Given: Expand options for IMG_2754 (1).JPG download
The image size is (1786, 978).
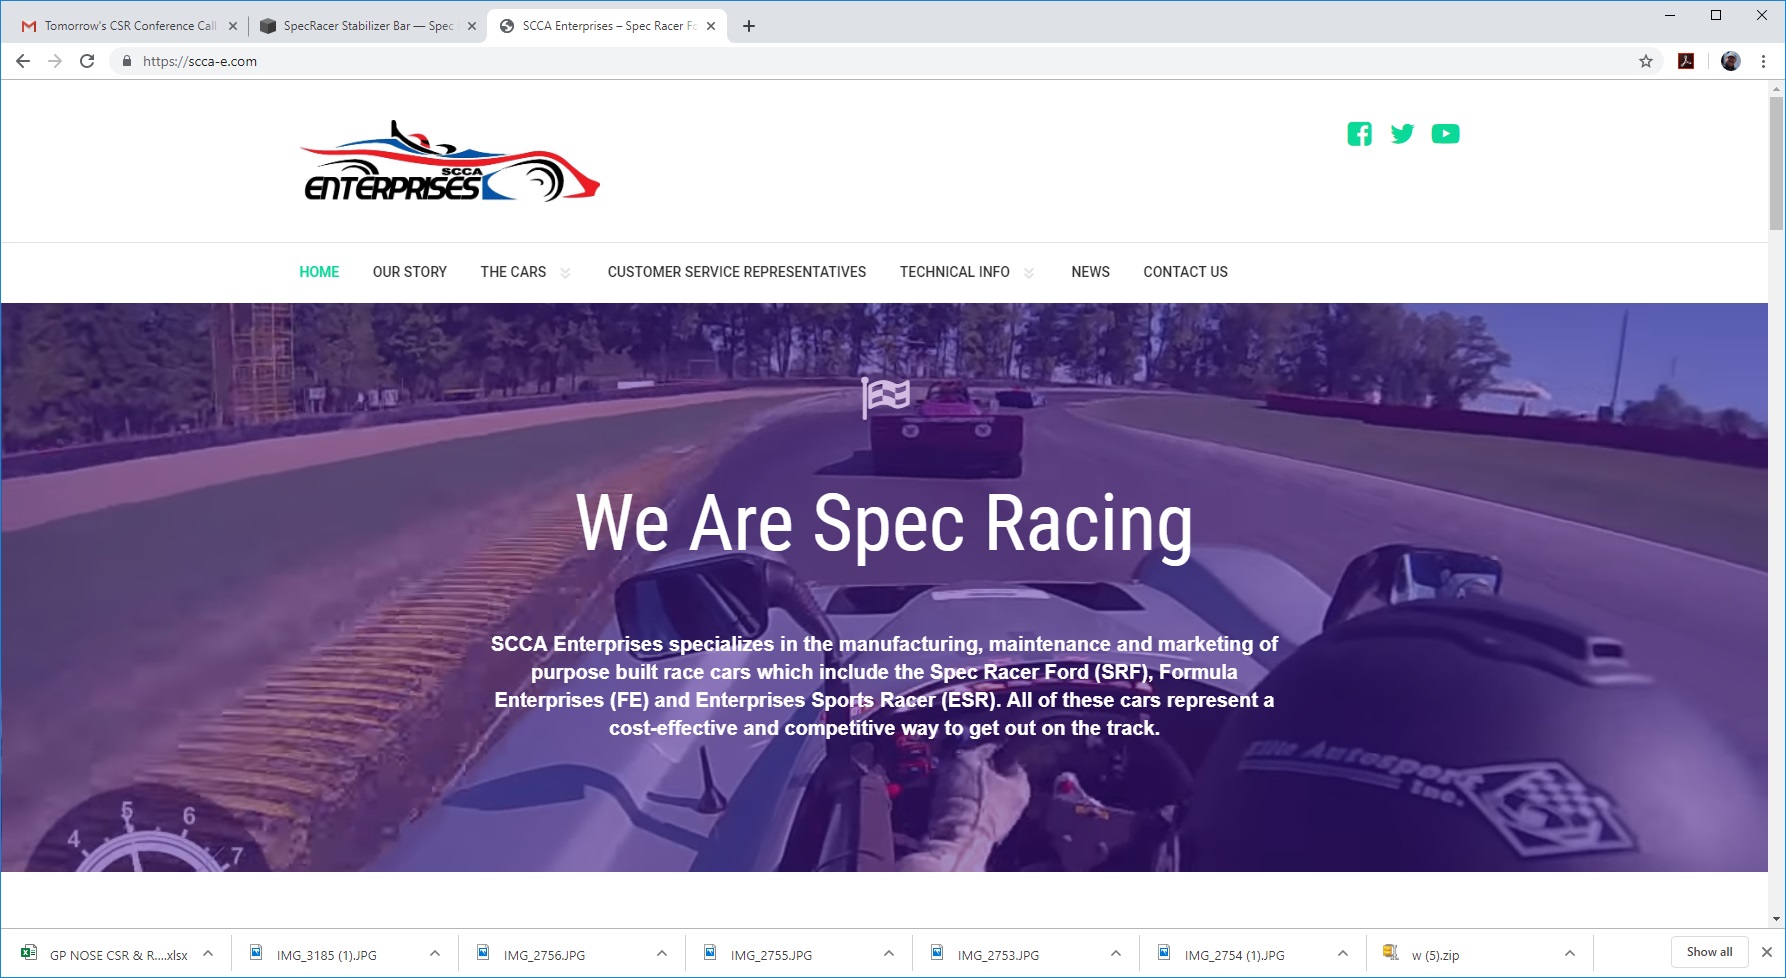Looking at the screenshot, I should pos(1343,954).
